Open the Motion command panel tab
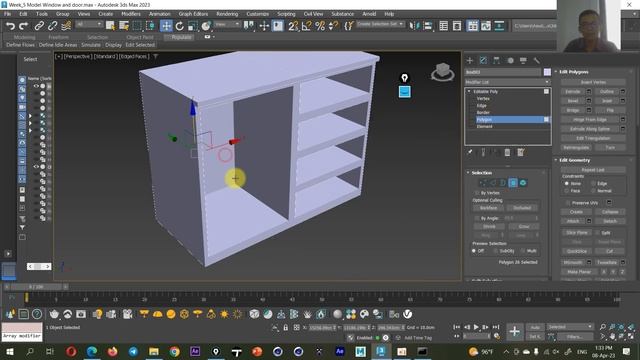The image size is (640, 360). point(510,60)
